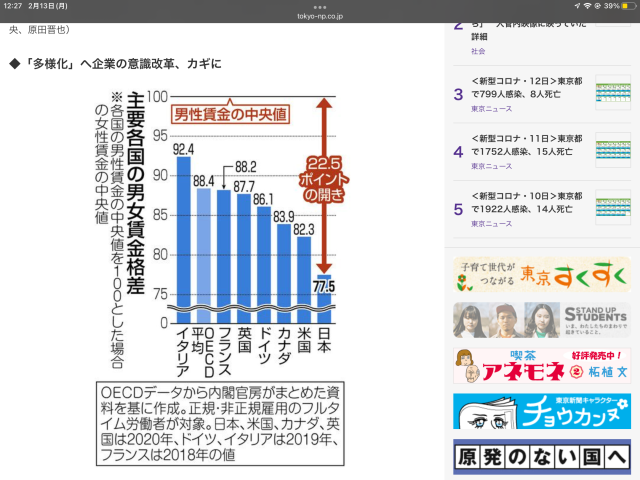Select 東京ニュース tag under rank 3 article
Screen dimensions: 640x480
492,110
